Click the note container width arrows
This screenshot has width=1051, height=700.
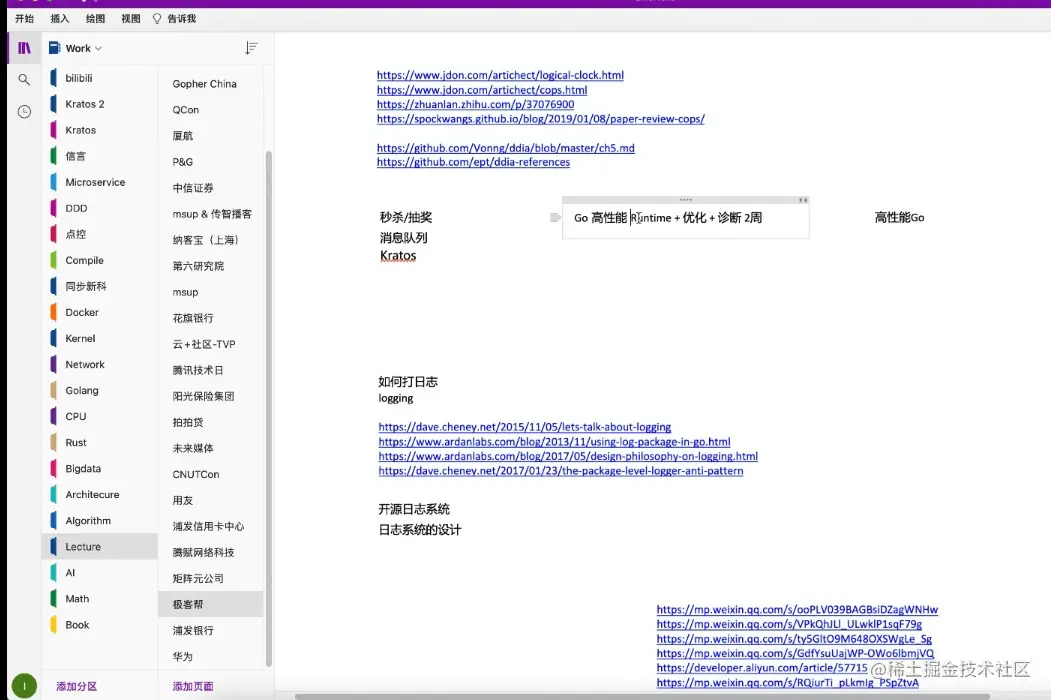pyautogui.click(x=803, y=200)
